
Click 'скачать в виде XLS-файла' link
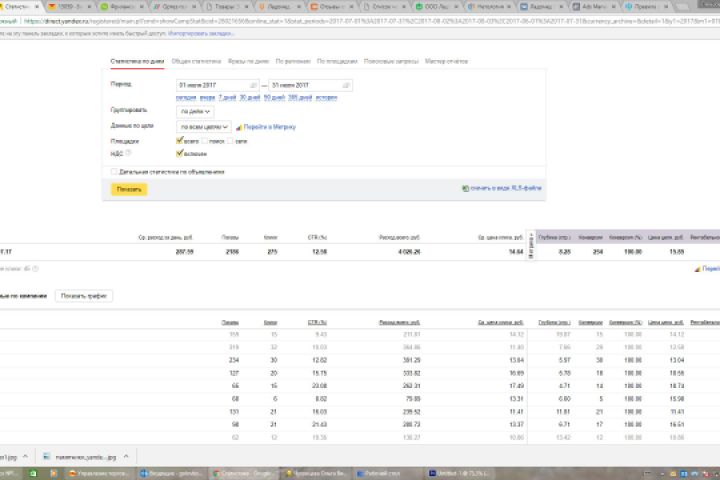click(x=506, y=188)
